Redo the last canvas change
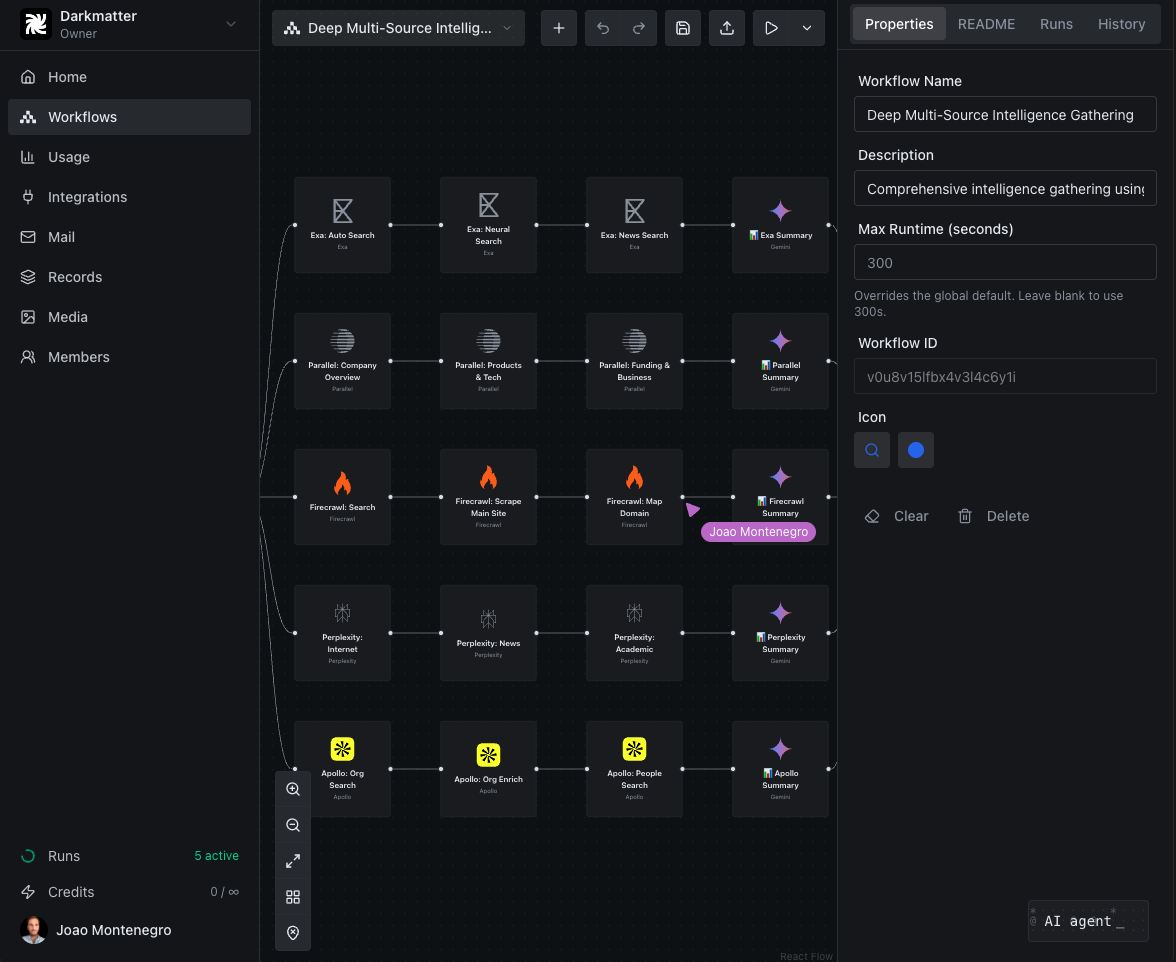The image size is (1176, 962). click(638, 28)
